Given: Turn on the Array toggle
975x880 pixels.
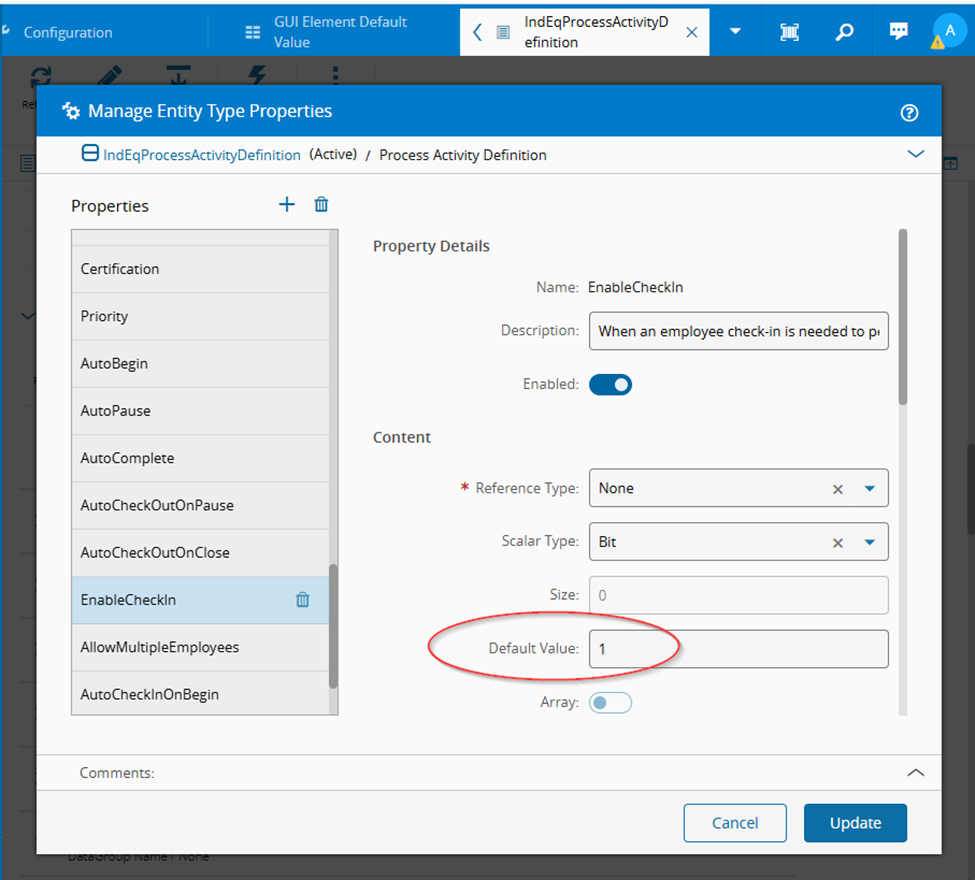Looking at the screenshot, I should pos(610,703).
